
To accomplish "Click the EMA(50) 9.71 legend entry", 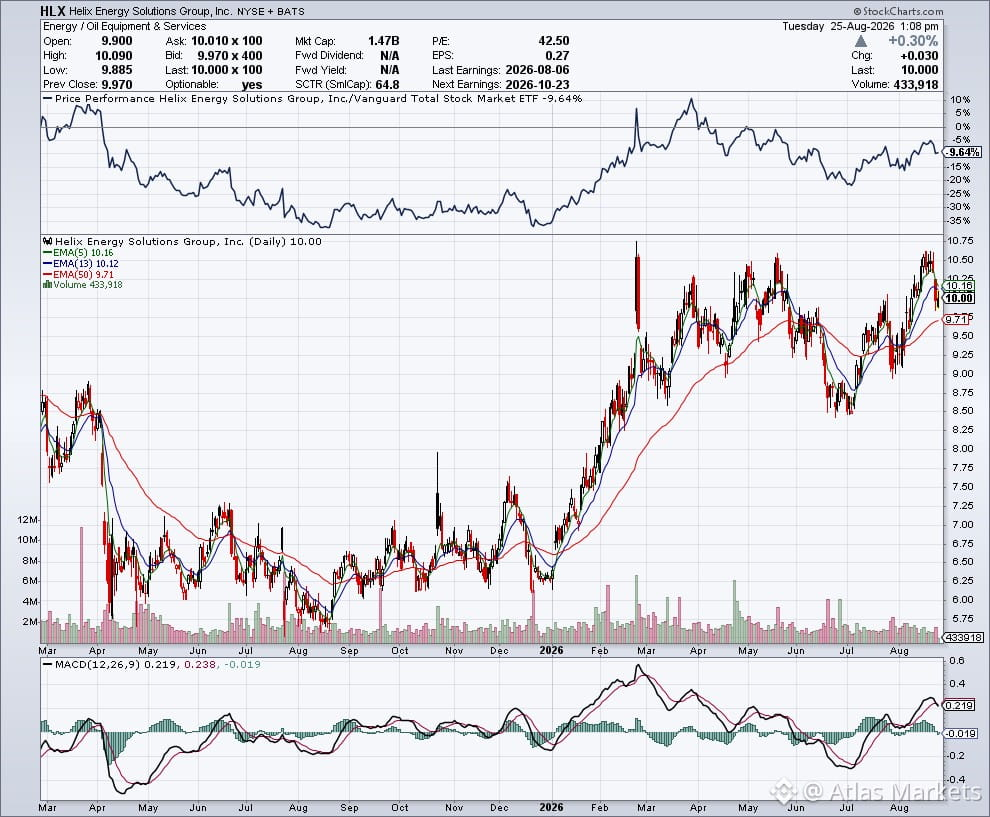I will (x=78, y=274).
